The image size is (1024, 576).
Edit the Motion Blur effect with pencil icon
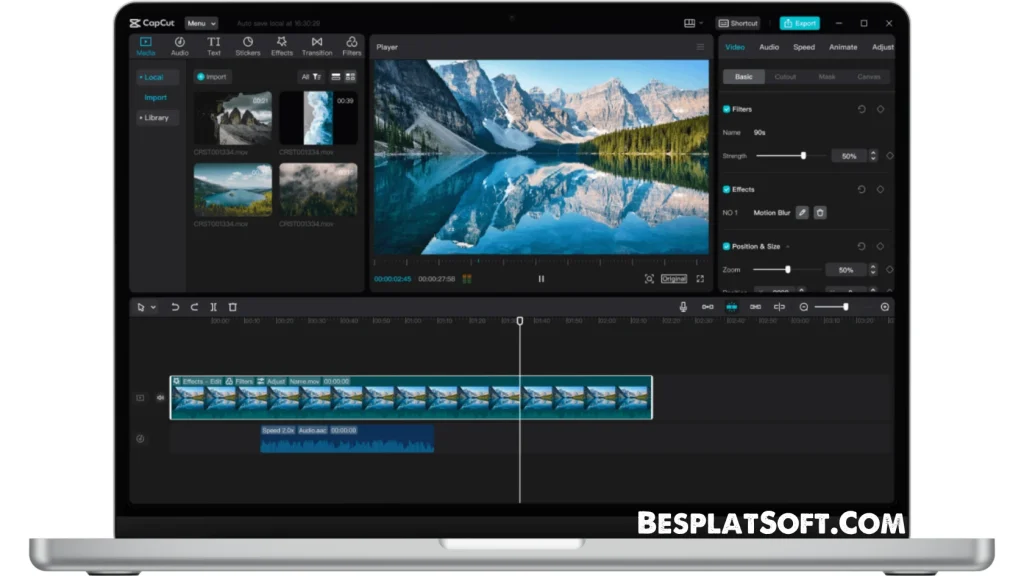pos(802,213)
